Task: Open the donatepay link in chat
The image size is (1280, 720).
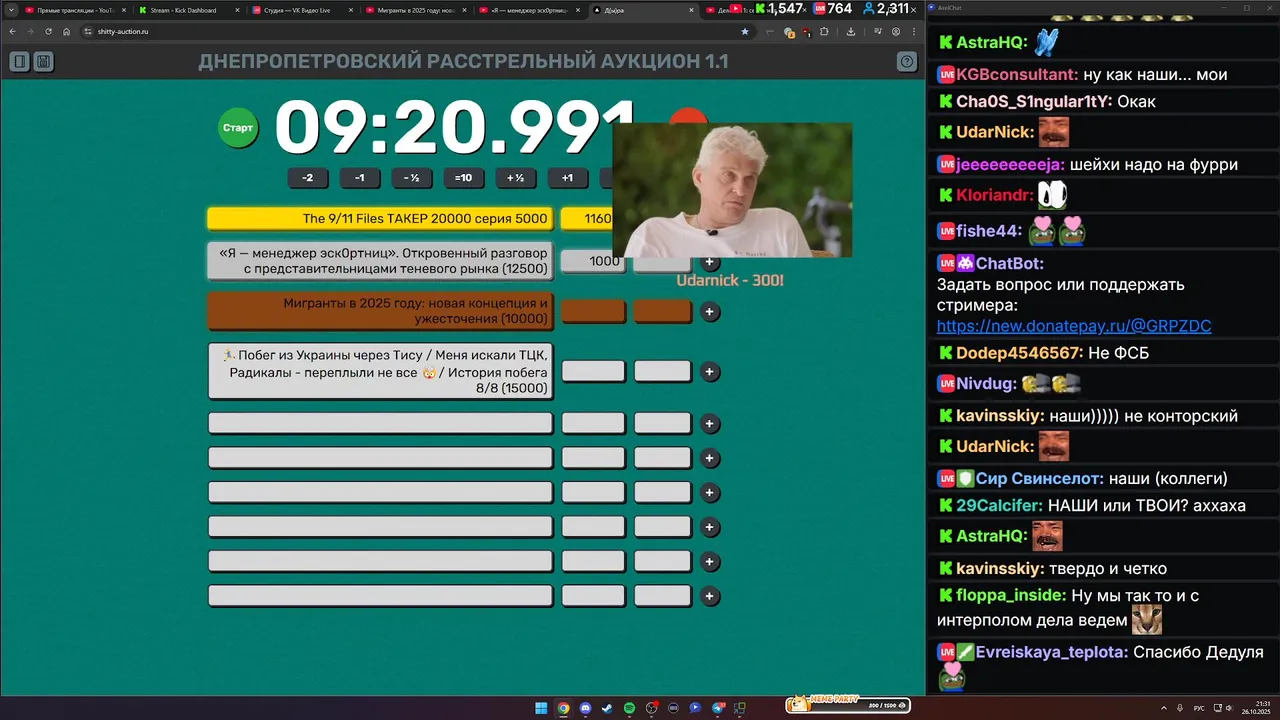Action: (x=1074, y=326)
